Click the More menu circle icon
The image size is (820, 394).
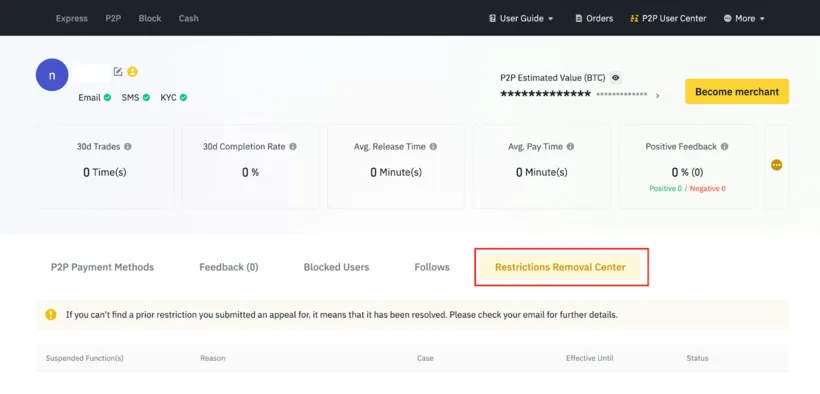(727, 18)
